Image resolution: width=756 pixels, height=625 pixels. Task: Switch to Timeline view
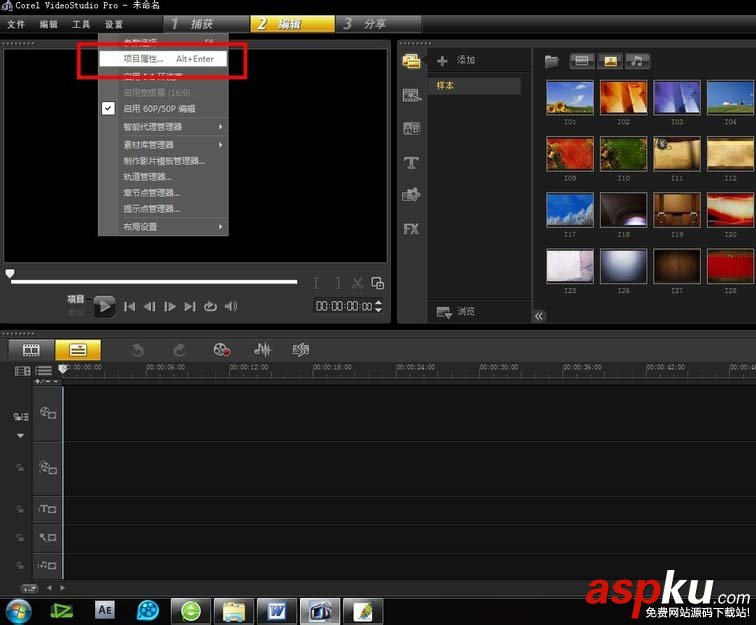click(78, 350)
